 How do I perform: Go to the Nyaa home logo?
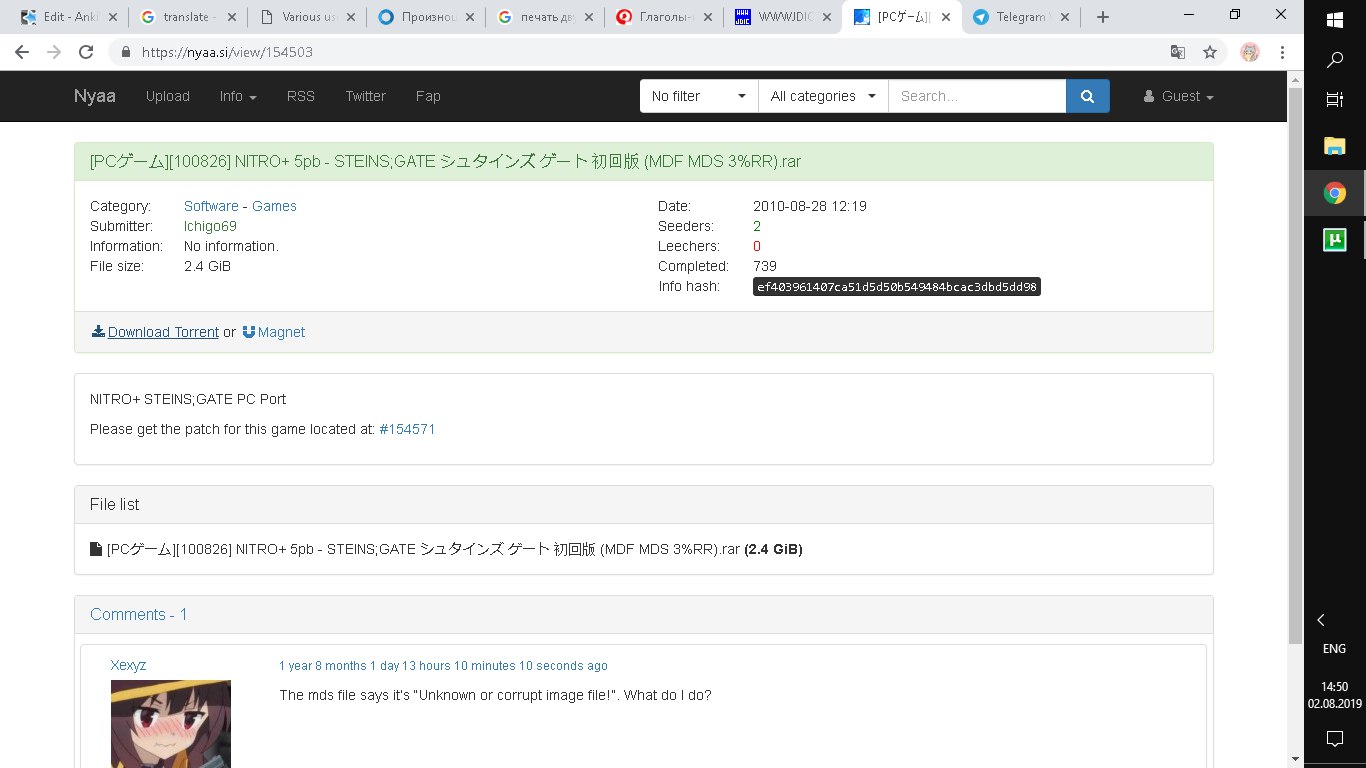click(95, 96)
